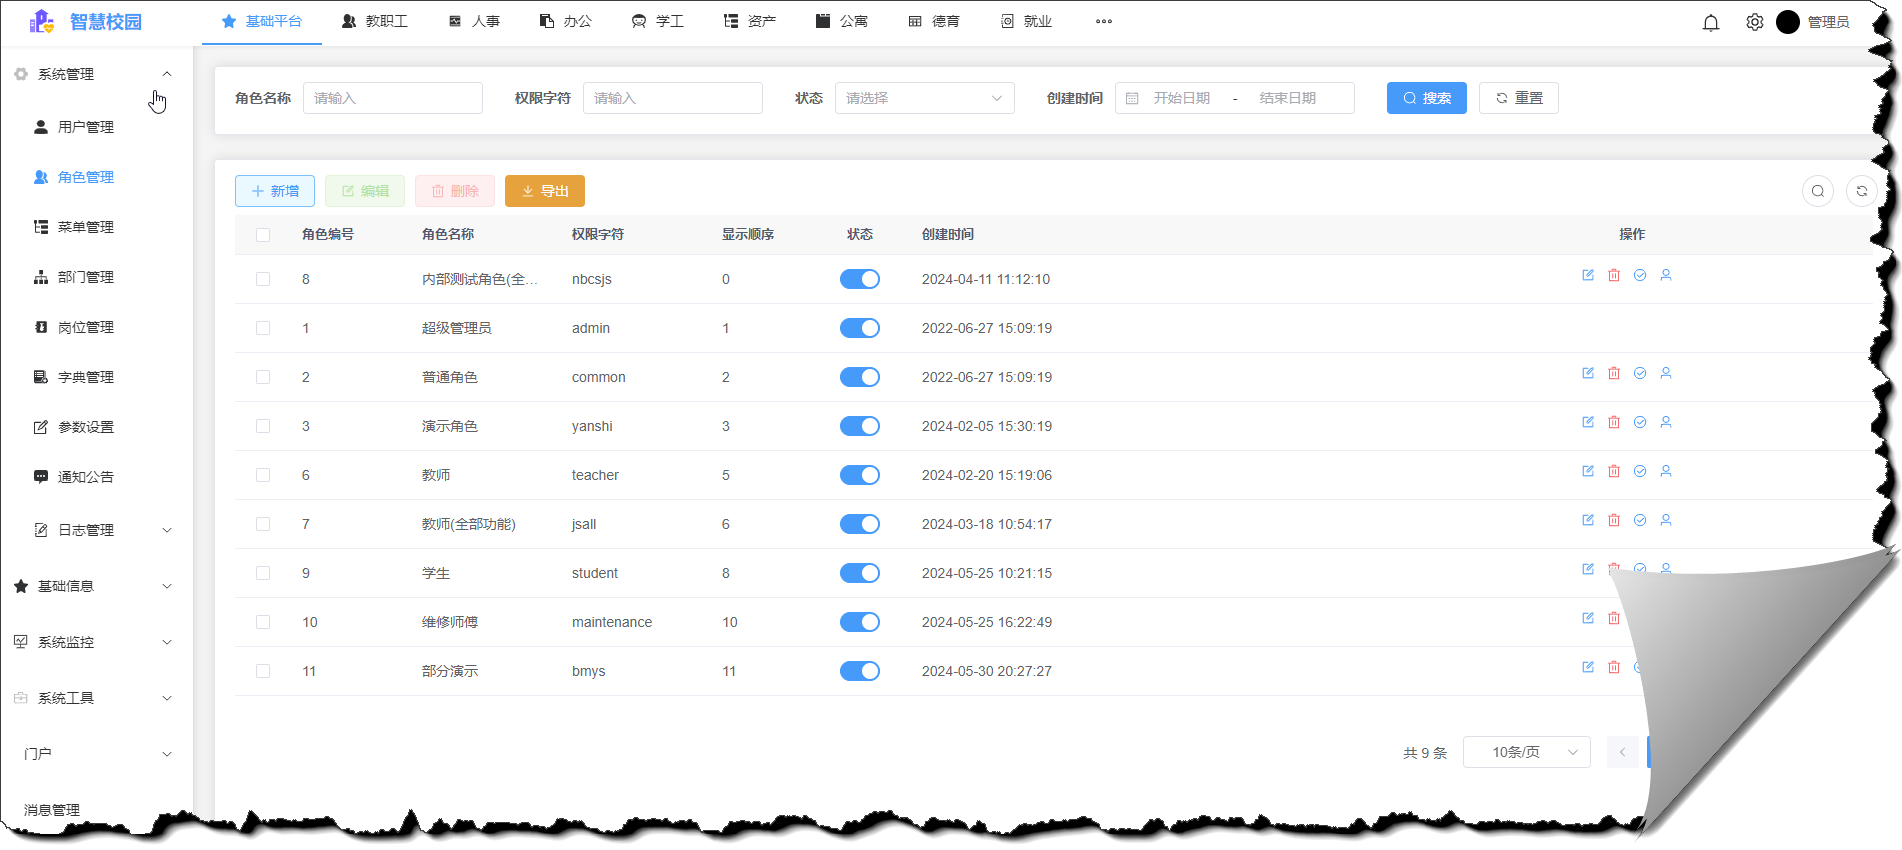Image resolution: width=1902 pixels, height=850 pixels.
Task: Click the table refresh icon
Action: point(1861,191)
